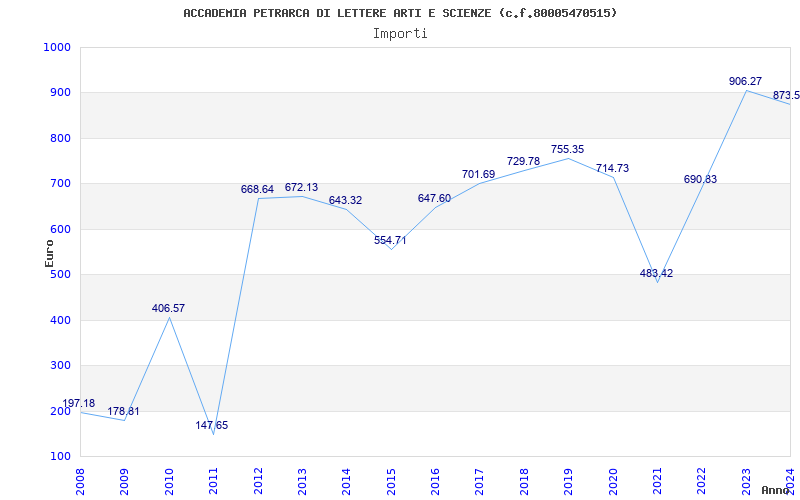Select data value 554.71

[390, 241]
